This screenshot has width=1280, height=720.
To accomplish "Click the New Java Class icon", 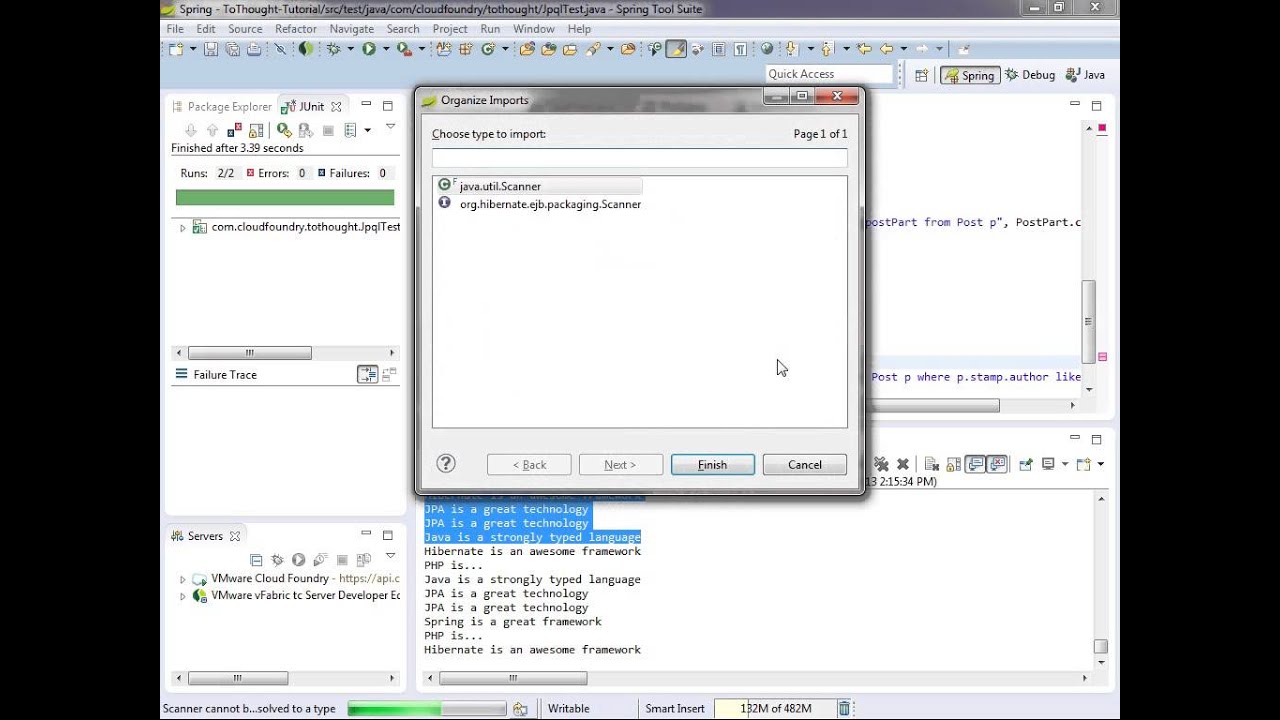I will 489,49.
